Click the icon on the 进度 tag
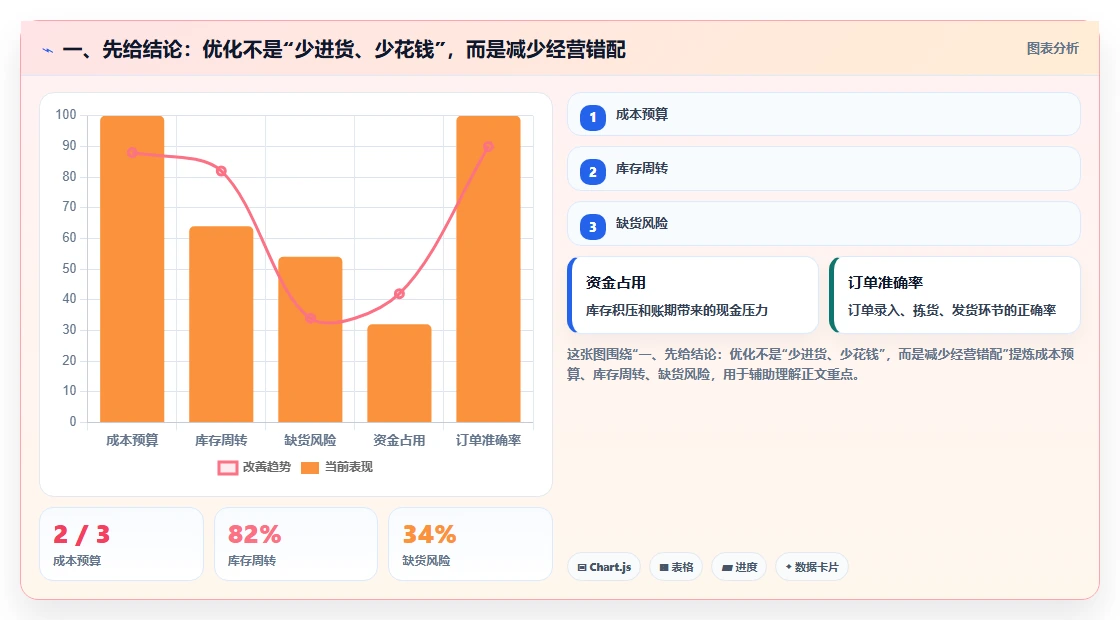The image size is (1120, 620). coord(726,568)
